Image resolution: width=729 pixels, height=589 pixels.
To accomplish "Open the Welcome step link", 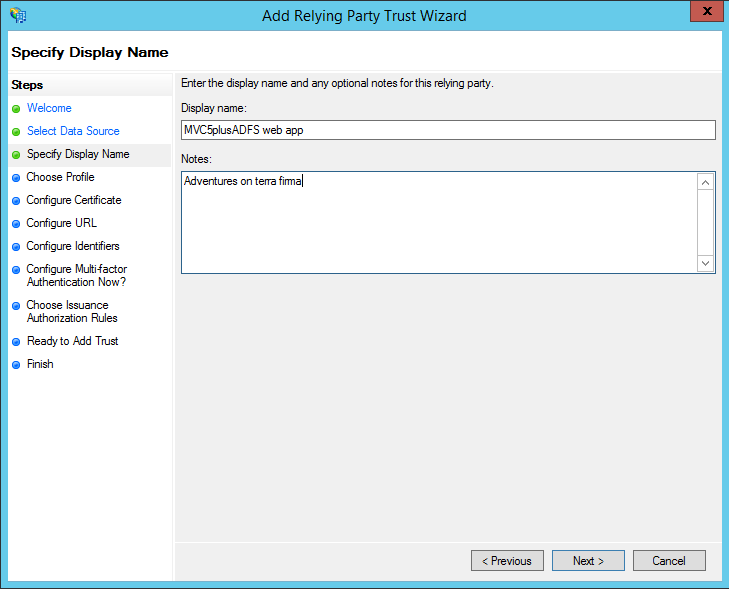I will point(49,108).
